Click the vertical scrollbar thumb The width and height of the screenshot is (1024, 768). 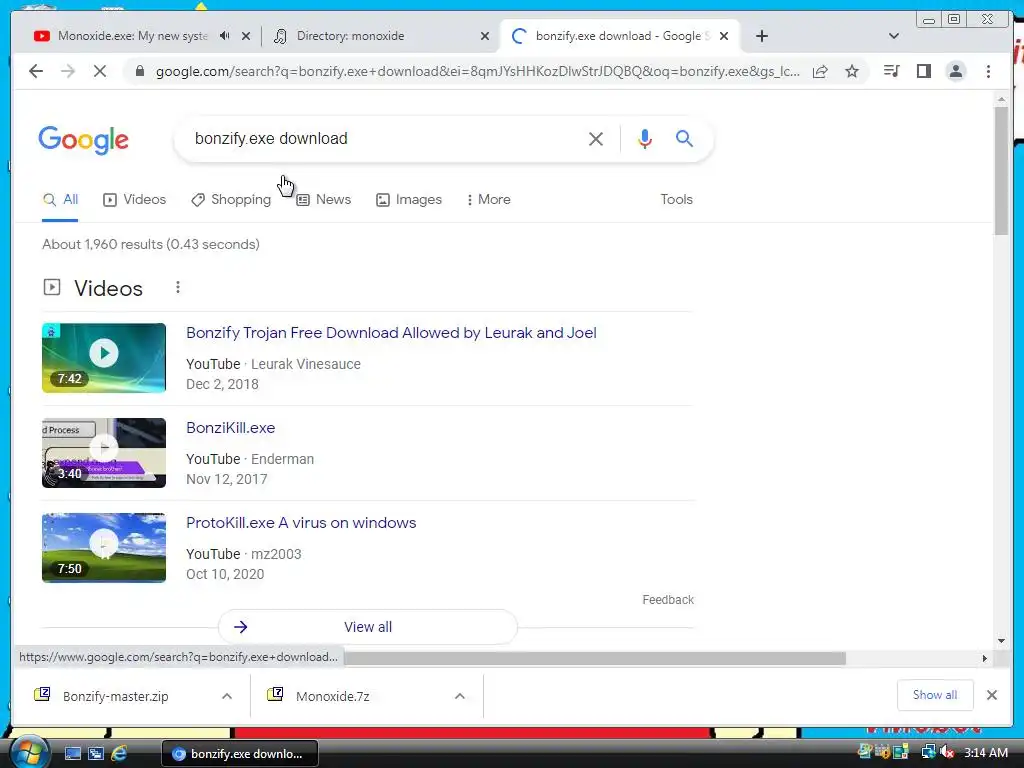(x=1001, y=170)
